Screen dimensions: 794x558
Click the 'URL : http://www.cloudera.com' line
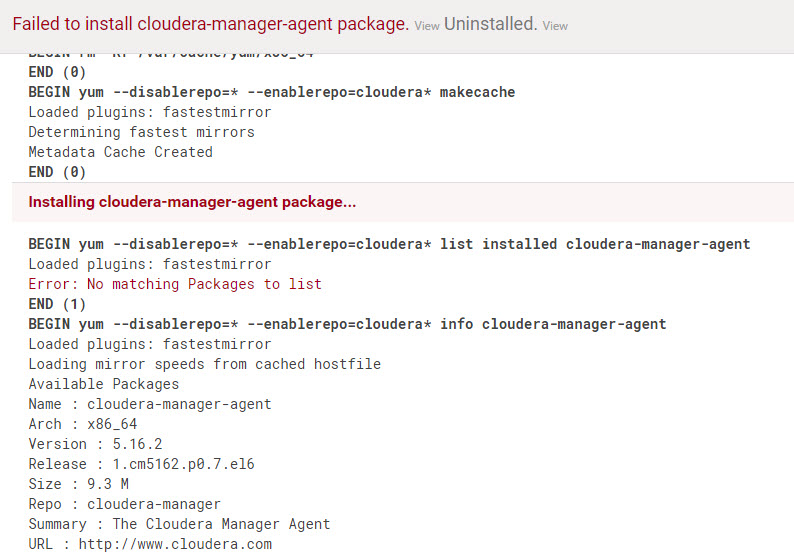coord(150,544)
